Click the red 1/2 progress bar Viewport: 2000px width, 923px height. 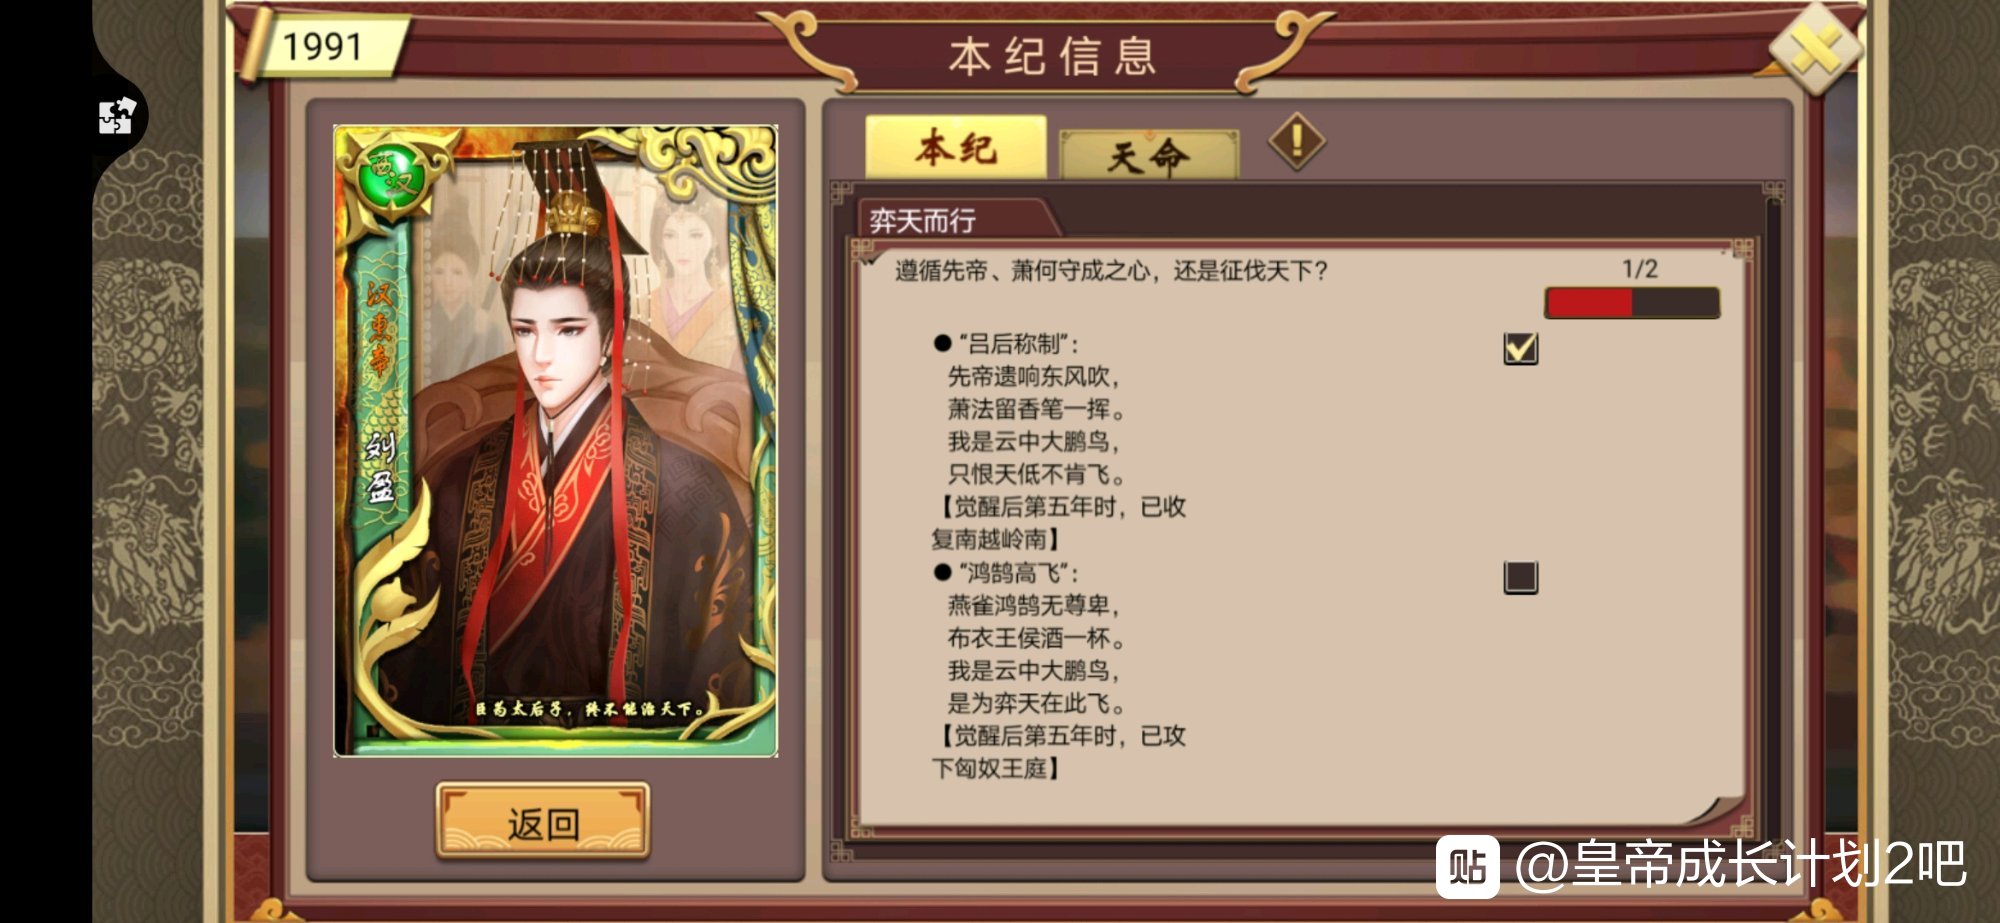pos(1632,302)
